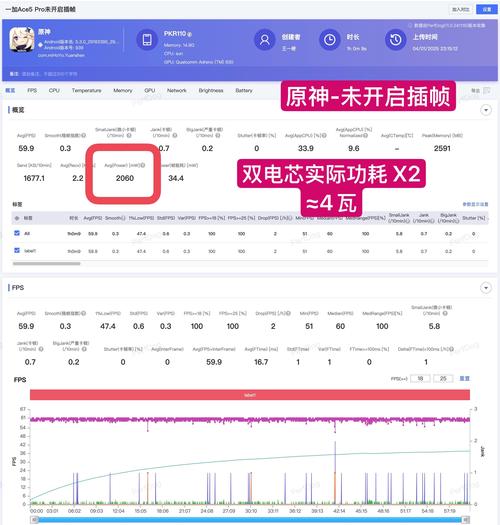
Task: Click the info icon beside overview SmallJank
Action: coord(129,136)
